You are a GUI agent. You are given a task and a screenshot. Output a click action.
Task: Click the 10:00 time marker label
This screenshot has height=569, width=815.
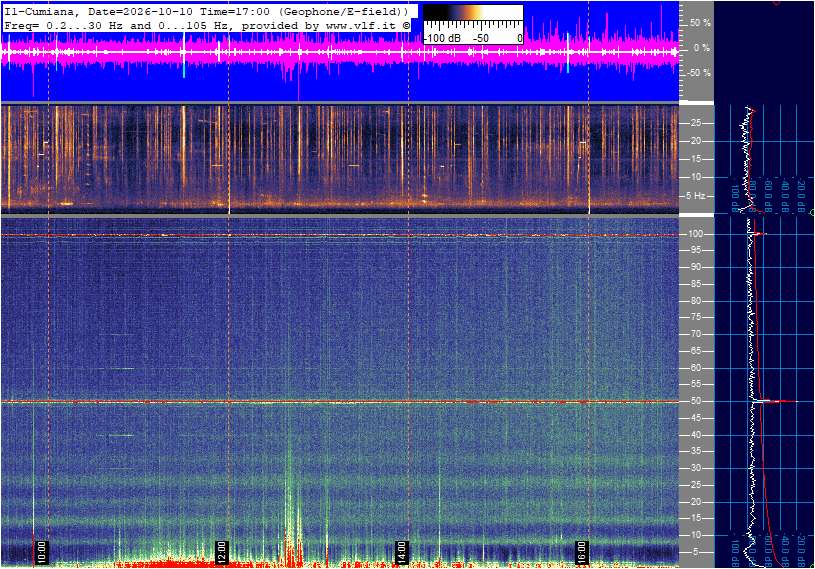click(42, 551)
